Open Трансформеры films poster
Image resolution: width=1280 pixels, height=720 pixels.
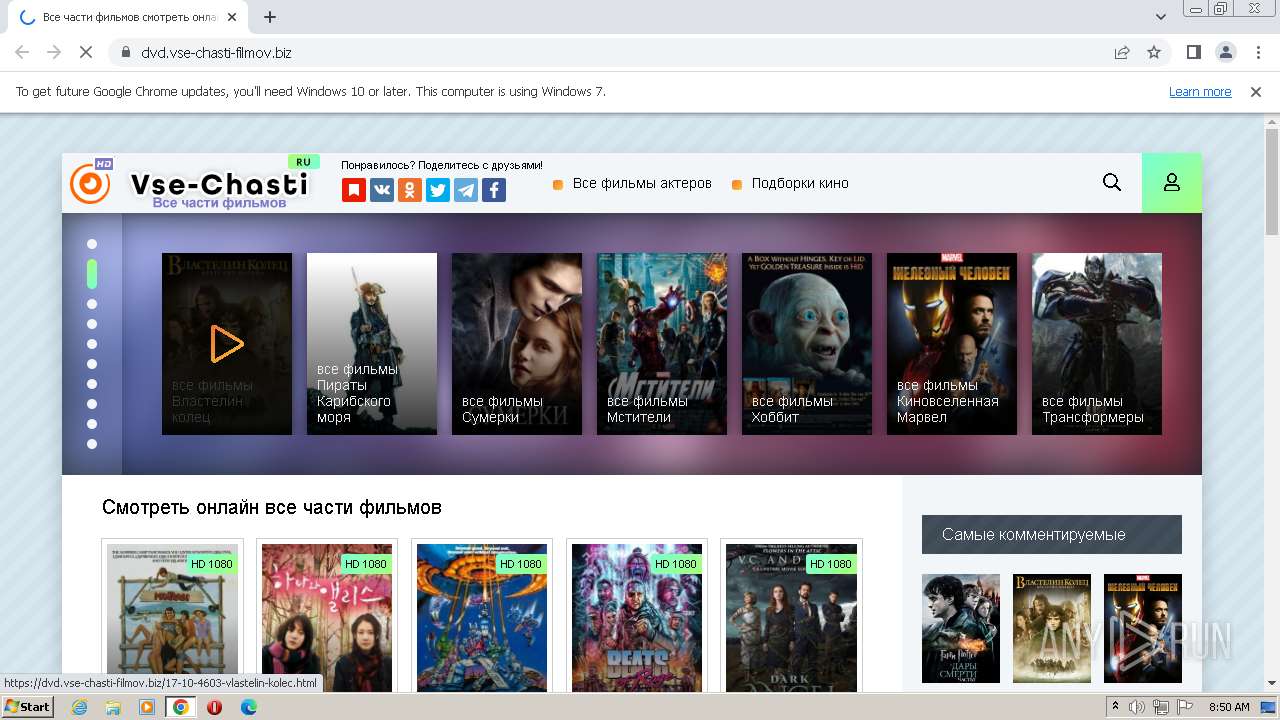1097,344
